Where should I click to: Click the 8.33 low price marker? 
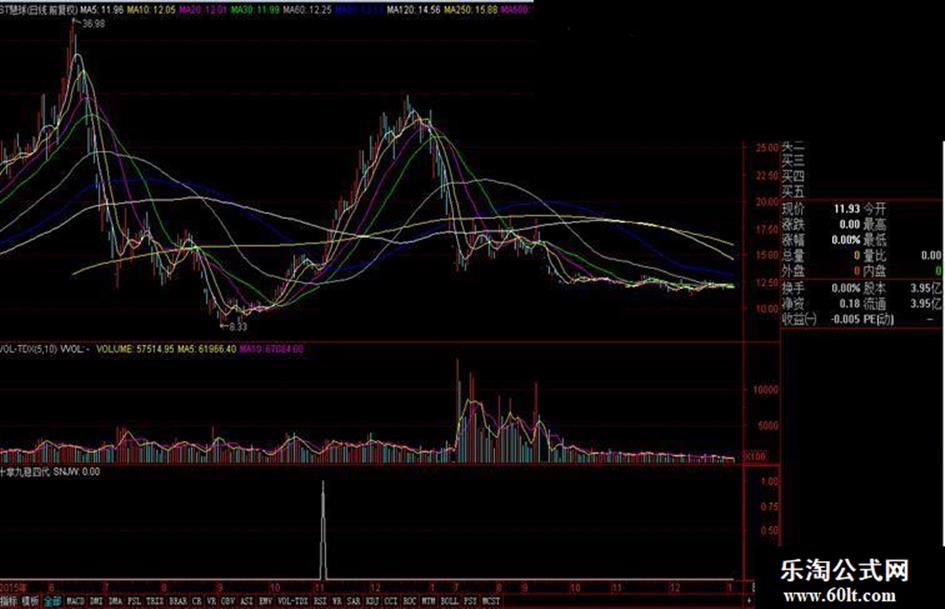click(x=238, y=327)
